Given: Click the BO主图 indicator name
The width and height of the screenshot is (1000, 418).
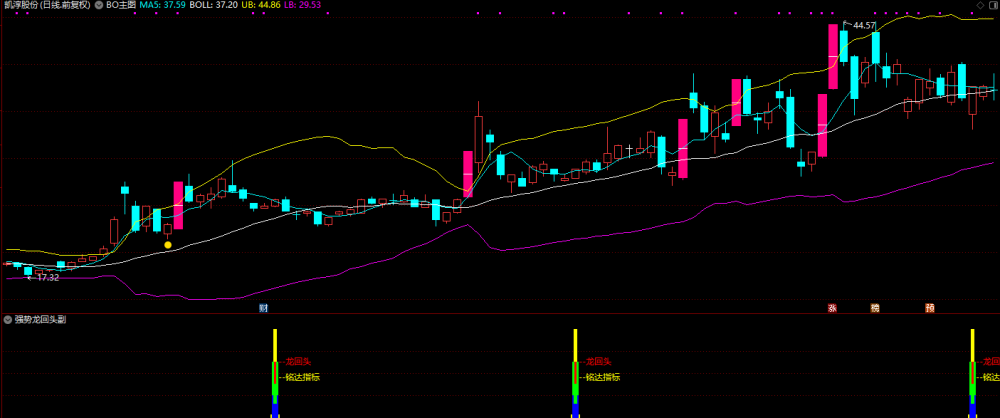Looking at the screenshot, I should tap(120, 4).
